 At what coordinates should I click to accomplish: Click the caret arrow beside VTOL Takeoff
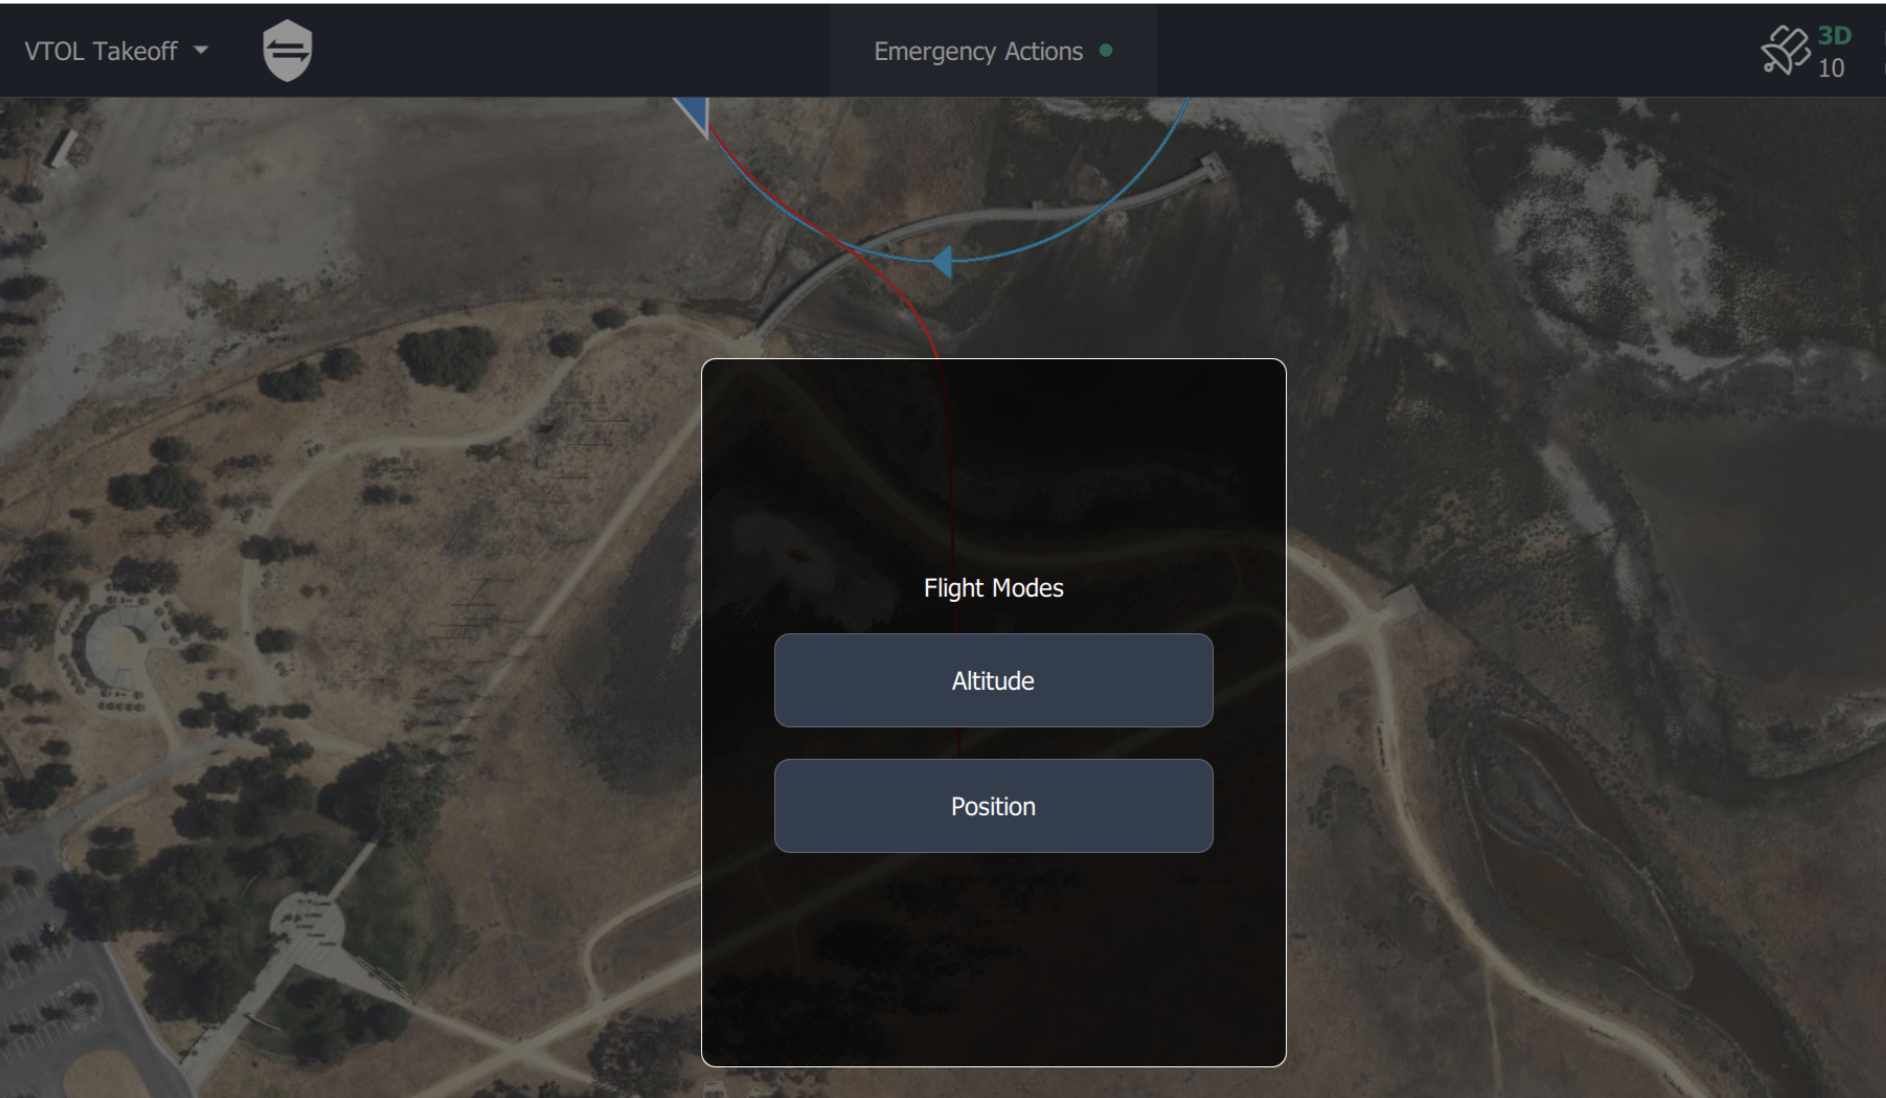click(x=201, y=50)
